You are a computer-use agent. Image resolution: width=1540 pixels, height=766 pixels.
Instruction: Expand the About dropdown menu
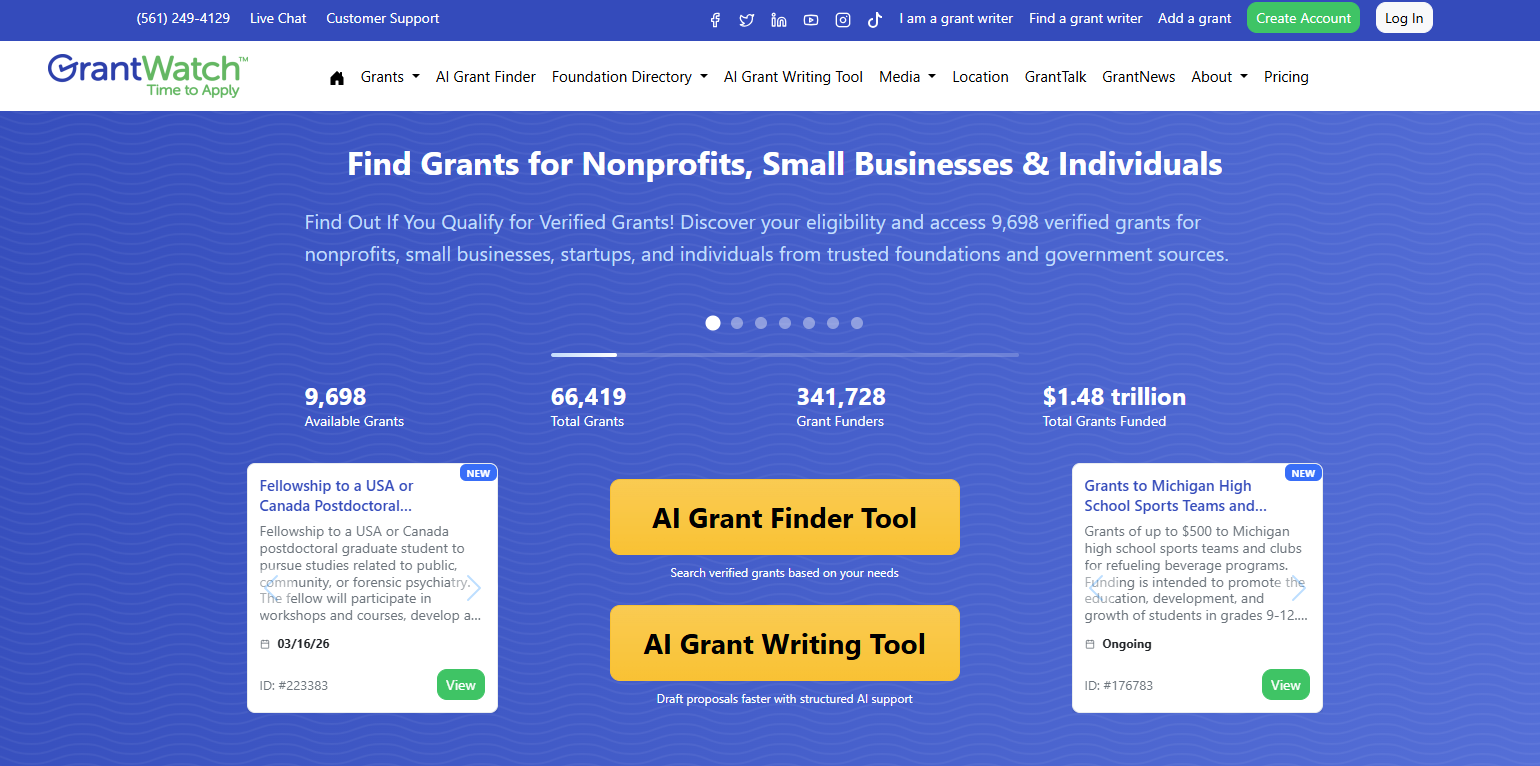pyautogui.click(x=1219, y=77)
